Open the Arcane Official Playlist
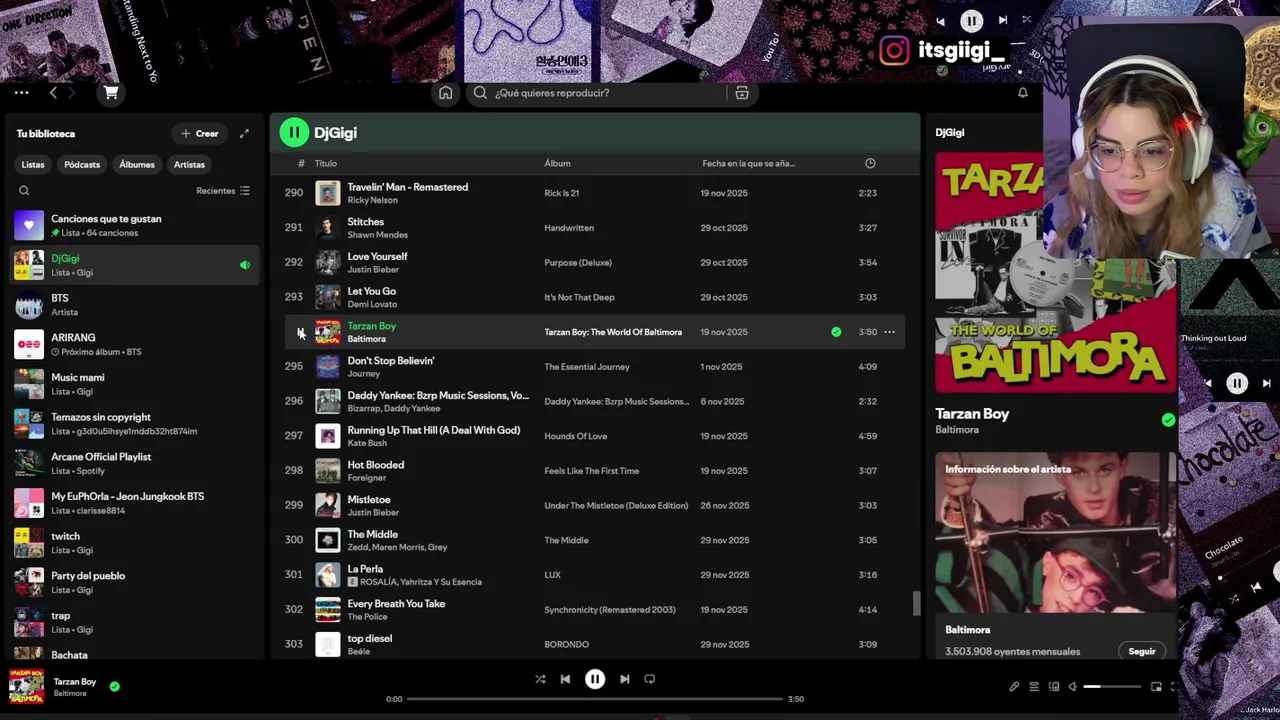The width and height of the screenshot is (1280, 720). click(135, 463)
